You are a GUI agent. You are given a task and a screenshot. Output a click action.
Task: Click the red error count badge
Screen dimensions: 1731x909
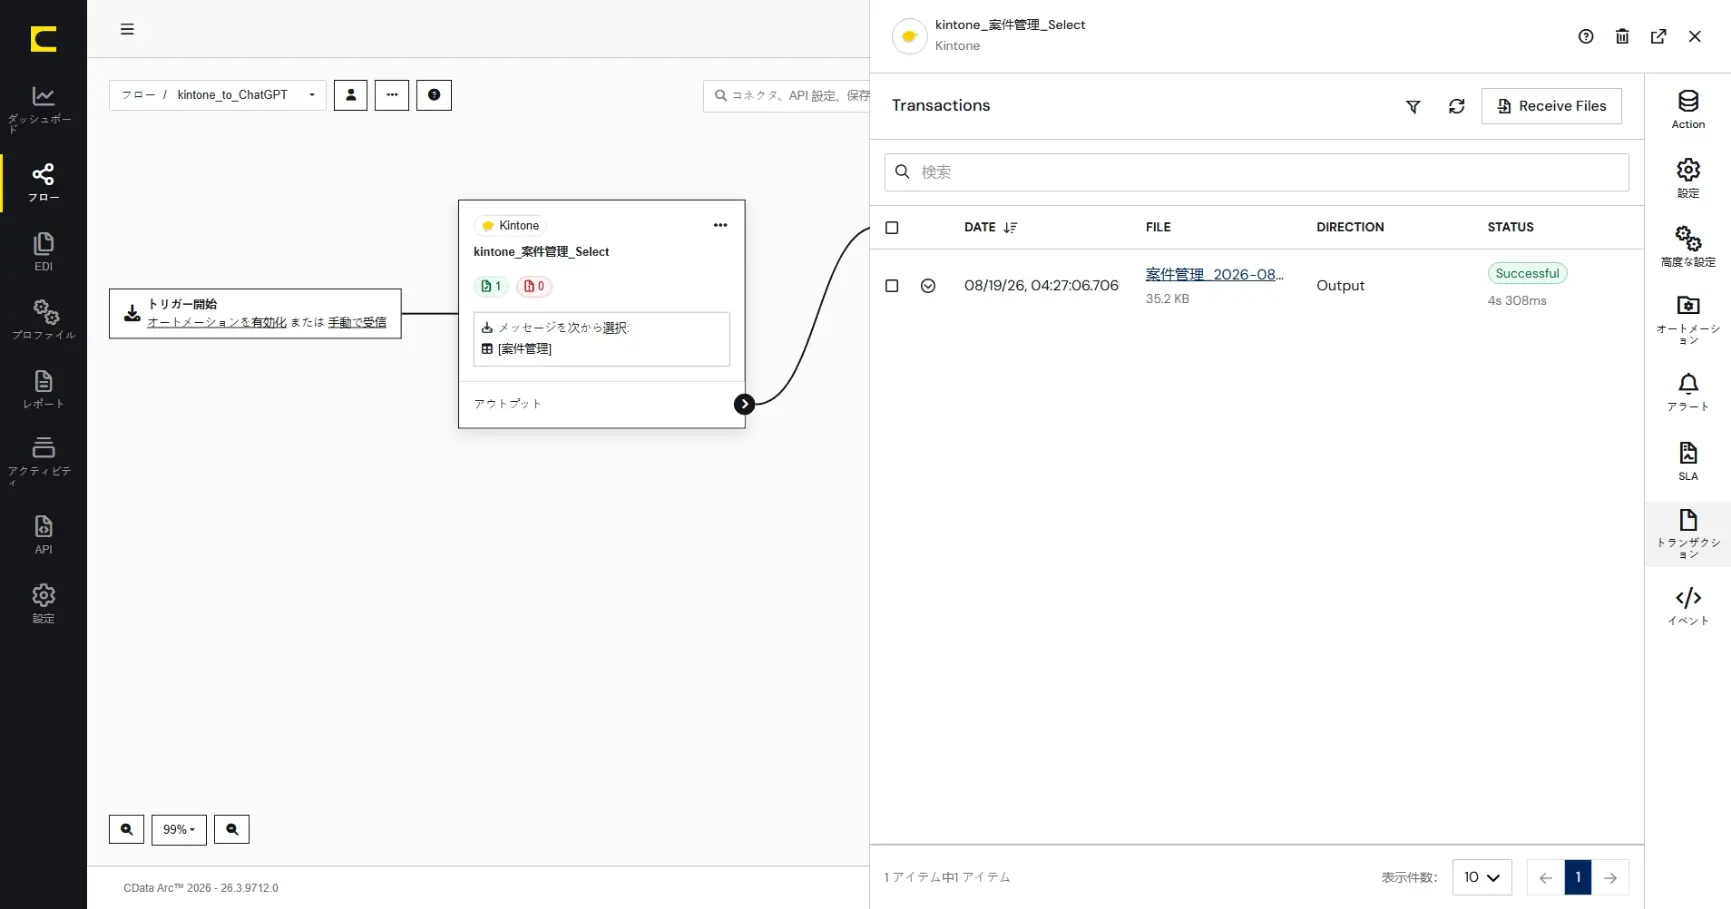(534, 286)
